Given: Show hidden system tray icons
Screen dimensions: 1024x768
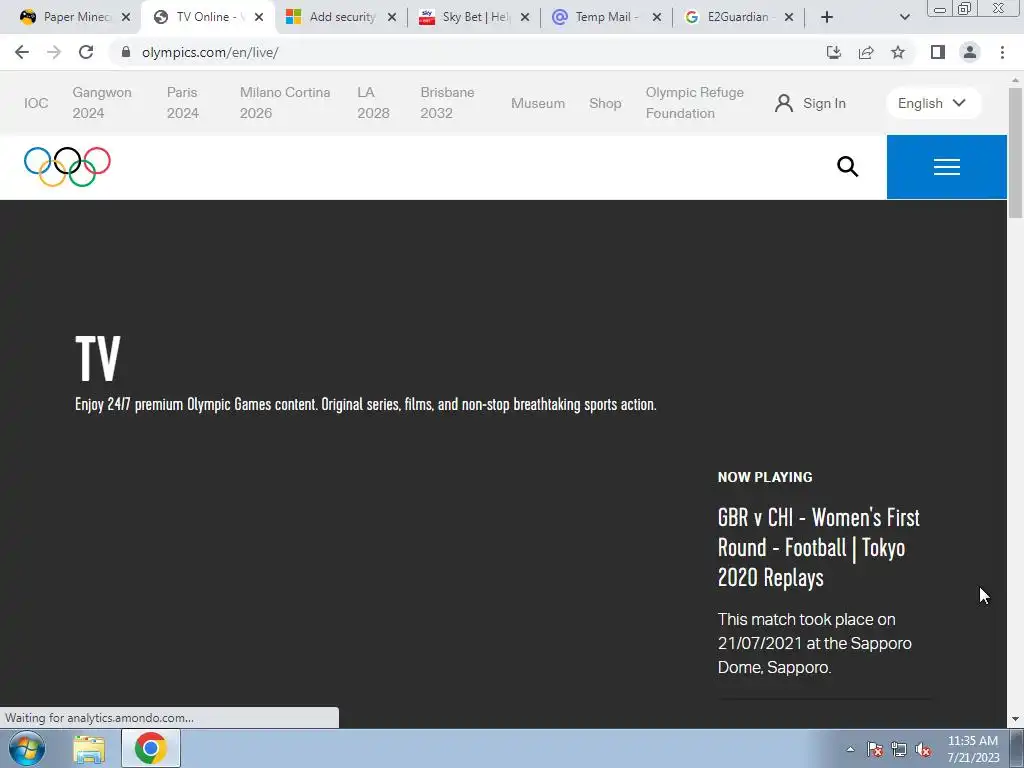Looking at the screenshot, I should click(x=850, y=749).
